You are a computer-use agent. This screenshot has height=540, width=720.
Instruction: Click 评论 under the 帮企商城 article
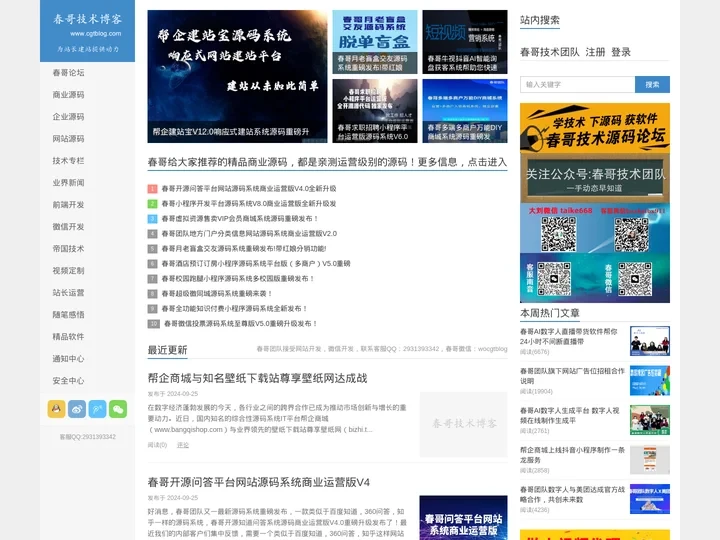pos(183,445)
